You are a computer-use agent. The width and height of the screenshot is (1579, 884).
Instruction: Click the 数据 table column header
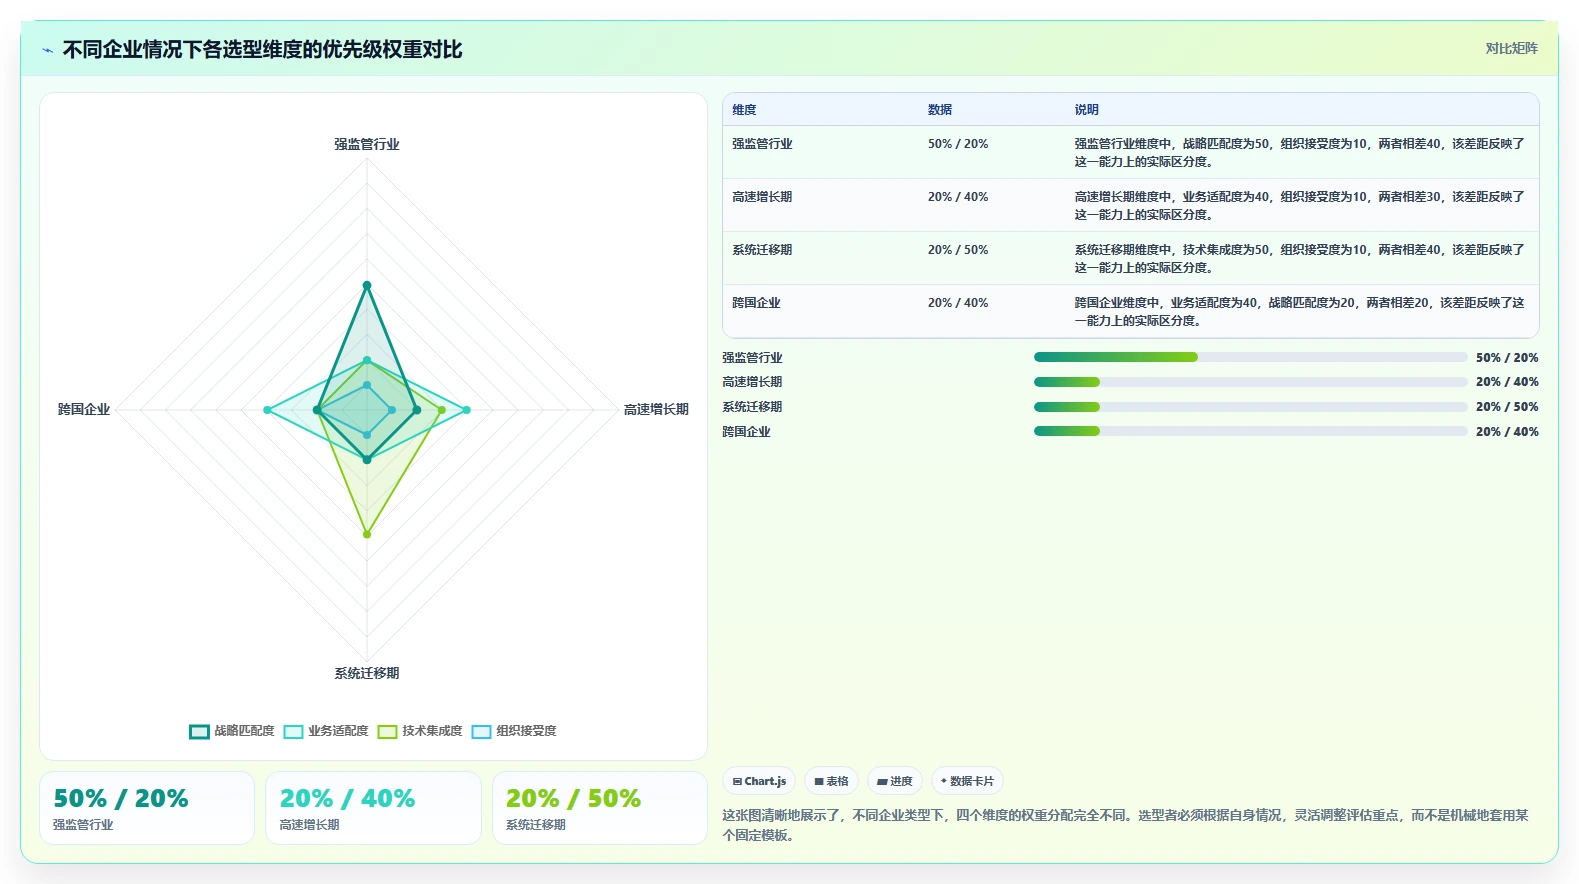(x=940, y=110)
